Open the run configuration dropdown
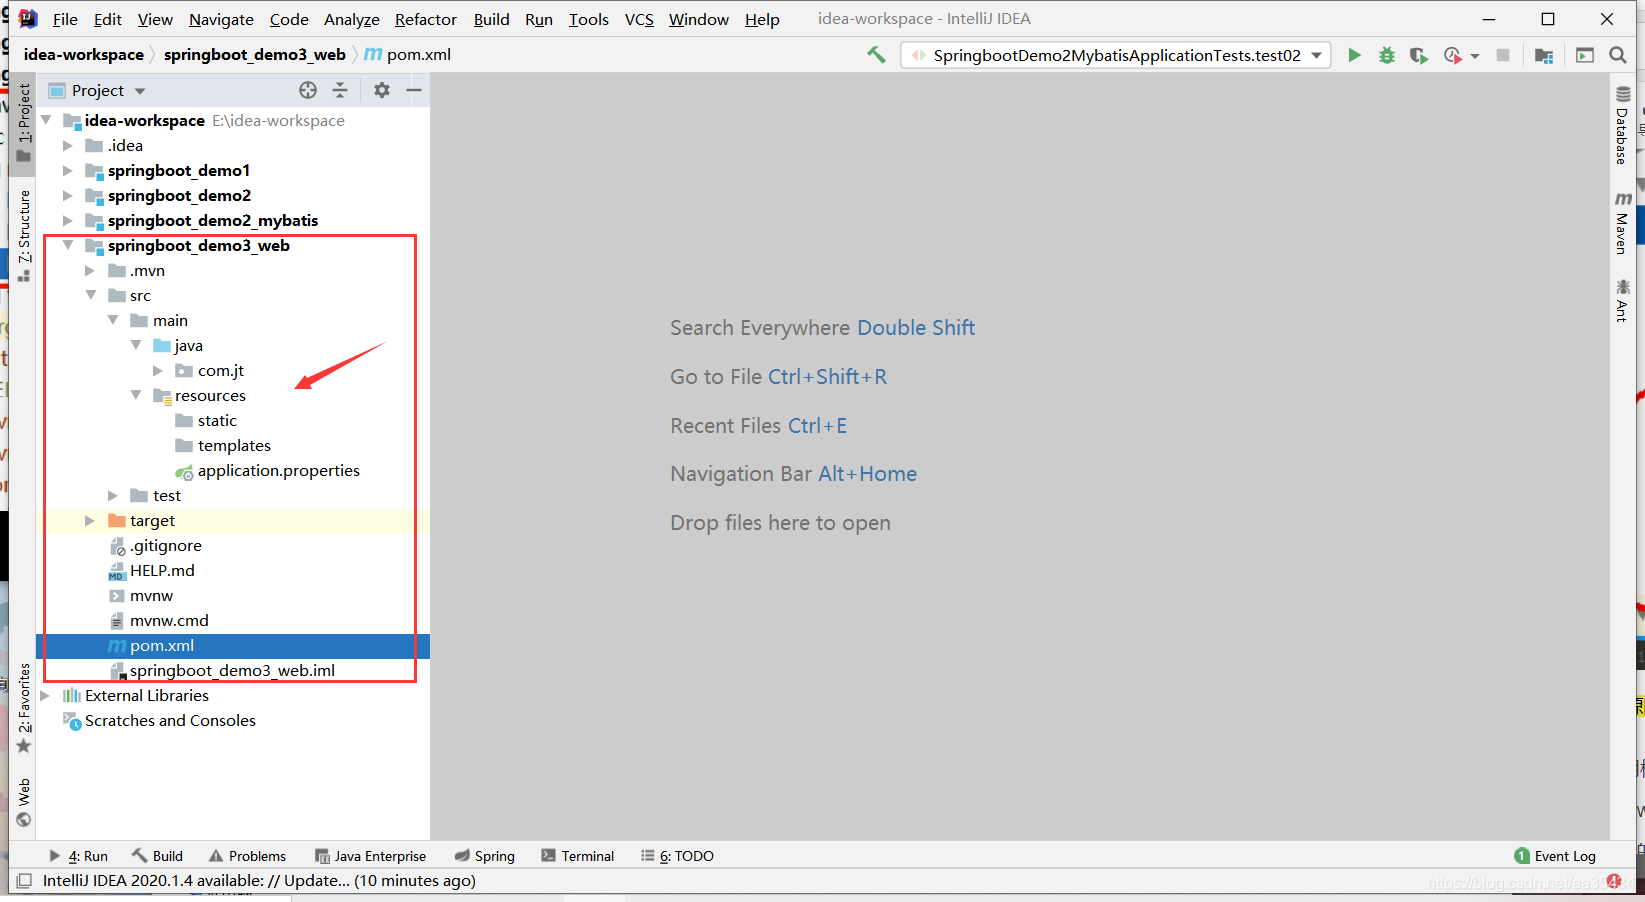The image size is (1645, 902). point(1115,55)
